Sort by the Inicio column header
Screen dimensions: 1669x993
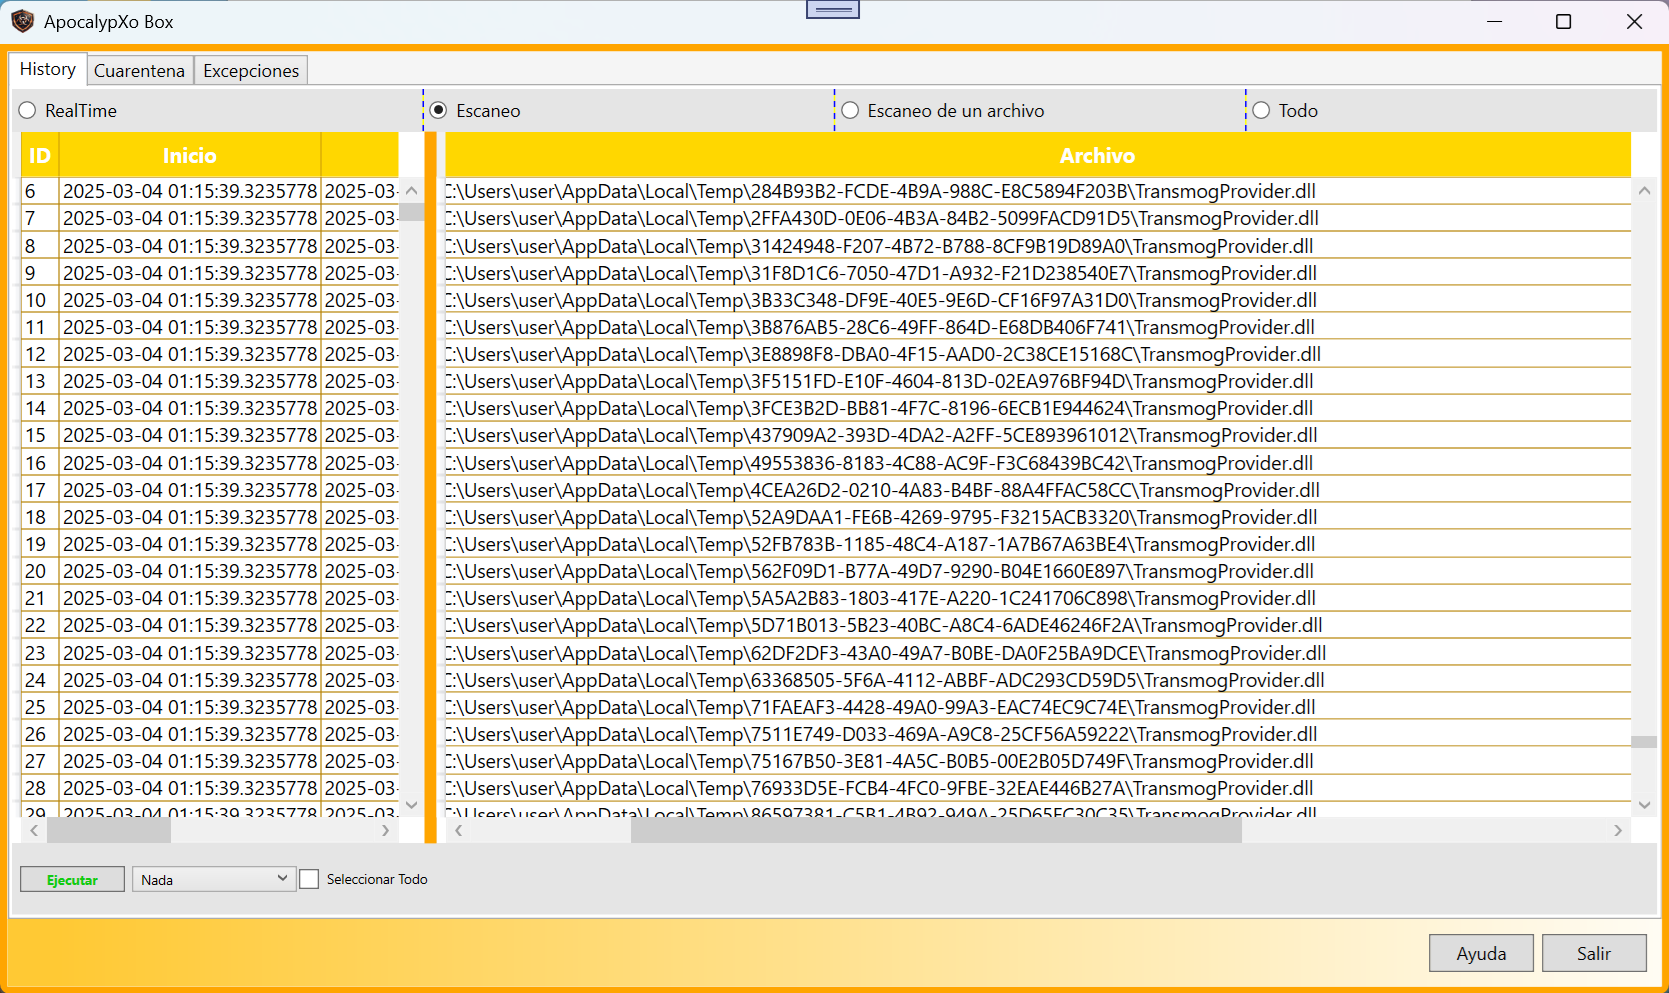[x=189, y=156]
